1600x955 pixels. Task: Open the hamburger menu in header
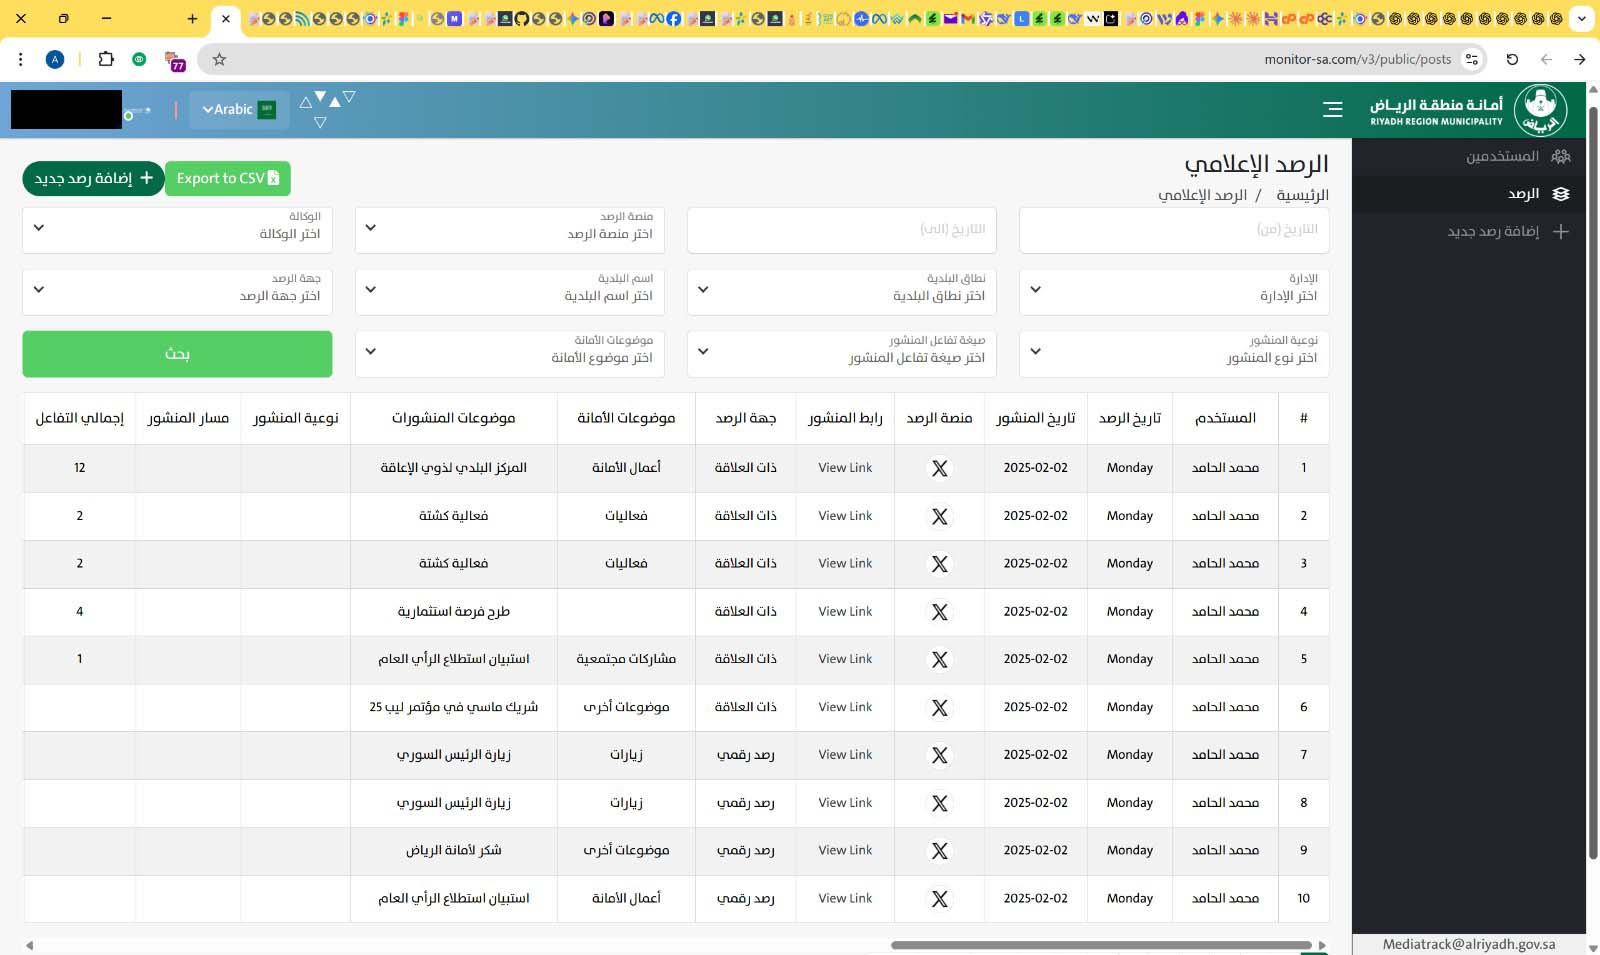pyautogui.click(x=1332, y=110)
